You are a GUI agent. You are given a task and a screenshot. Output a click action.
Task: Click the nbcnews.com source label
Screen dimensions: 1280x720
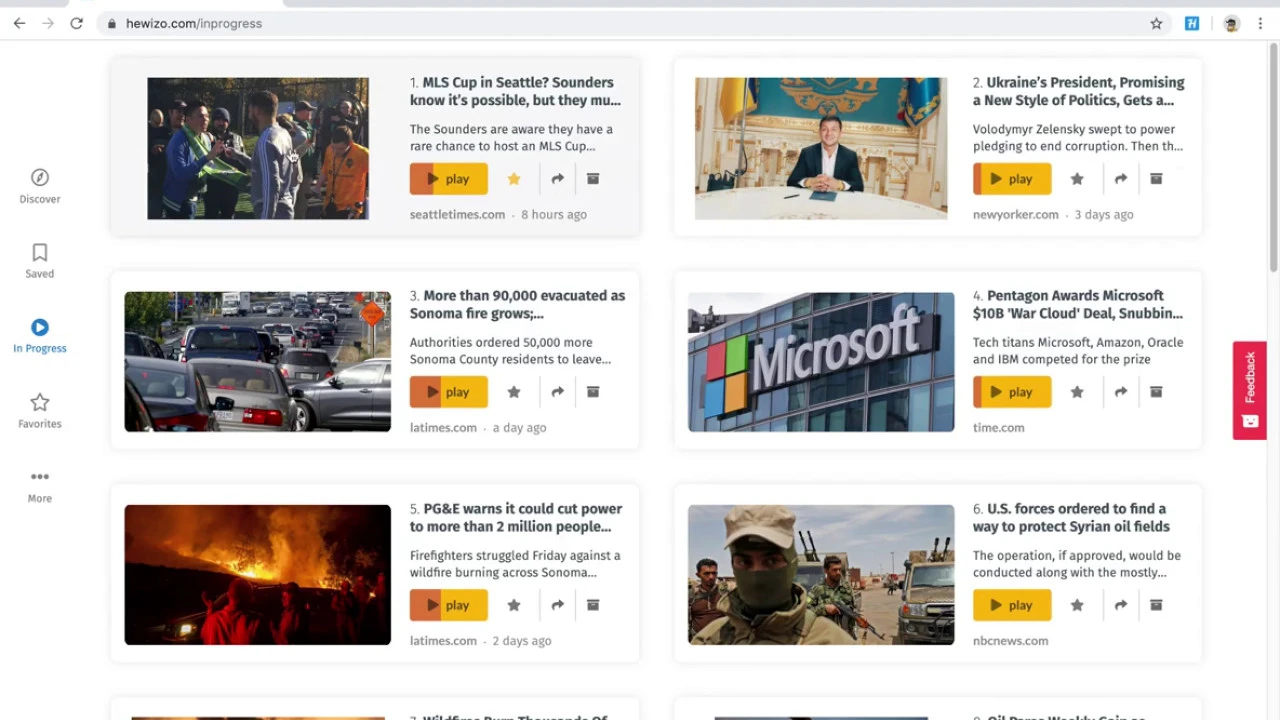(x=1010, y=640)
